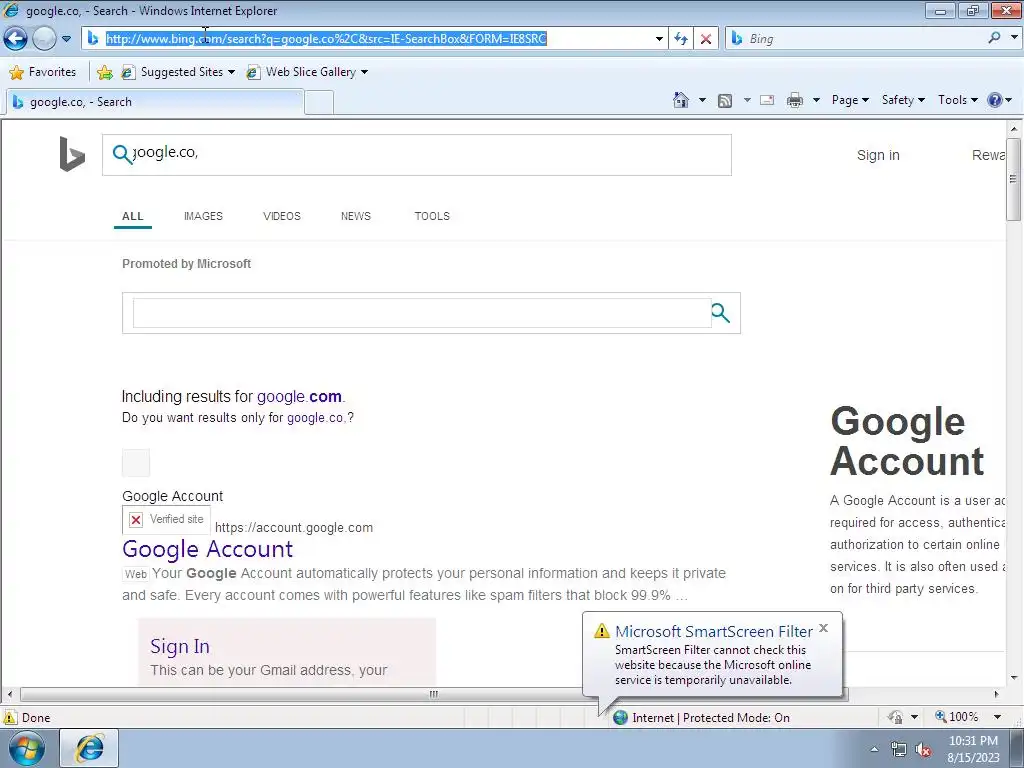Click the Print icon
The width and height of the screenshot is (1024, 768).
795,100
